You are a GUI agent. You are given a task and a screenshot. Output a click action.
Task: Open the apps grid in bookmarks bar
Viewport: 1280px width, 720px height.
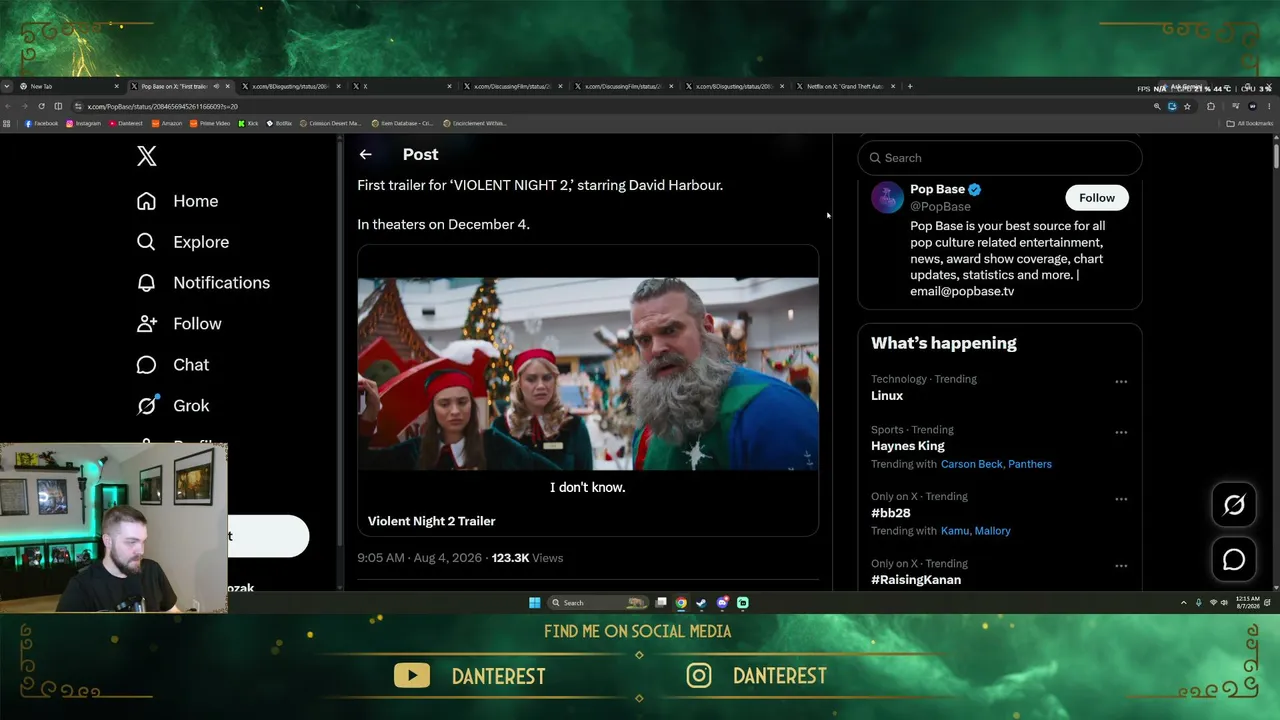tap(7, 124)
